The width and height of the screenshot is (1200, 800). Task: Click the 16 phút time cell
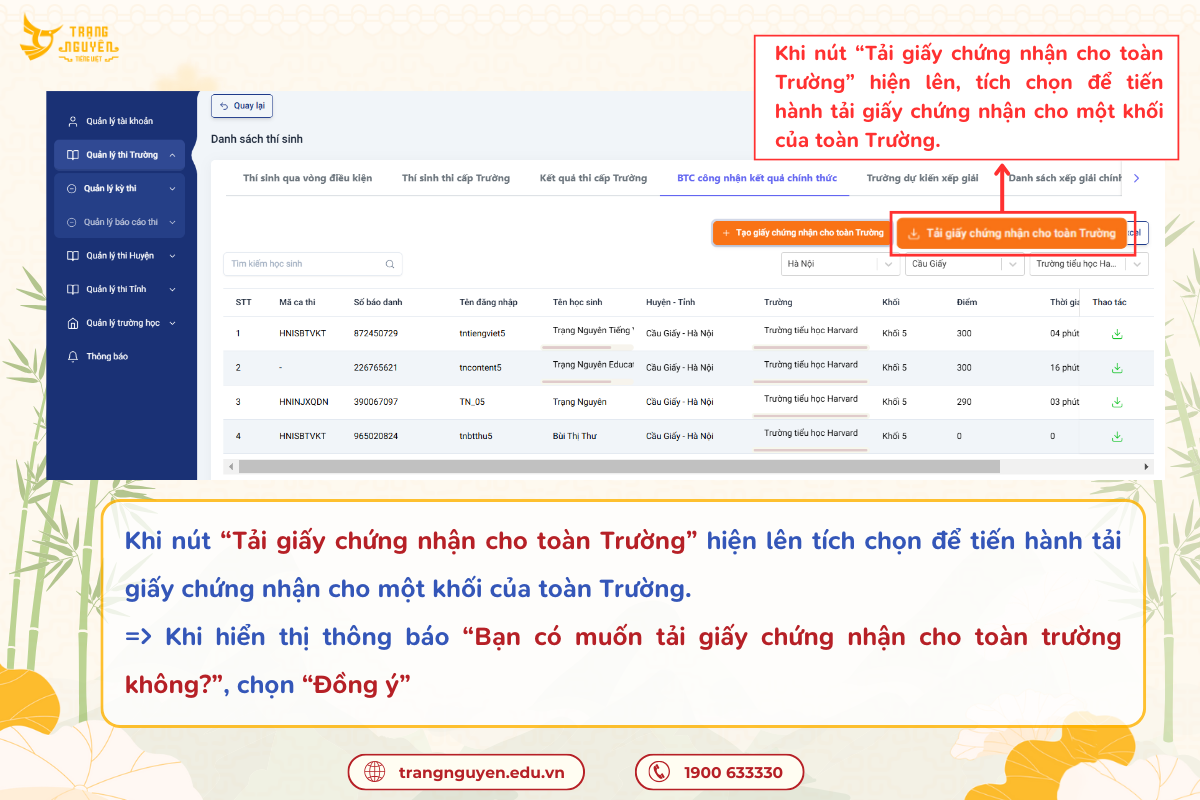tap(1064, 368)
